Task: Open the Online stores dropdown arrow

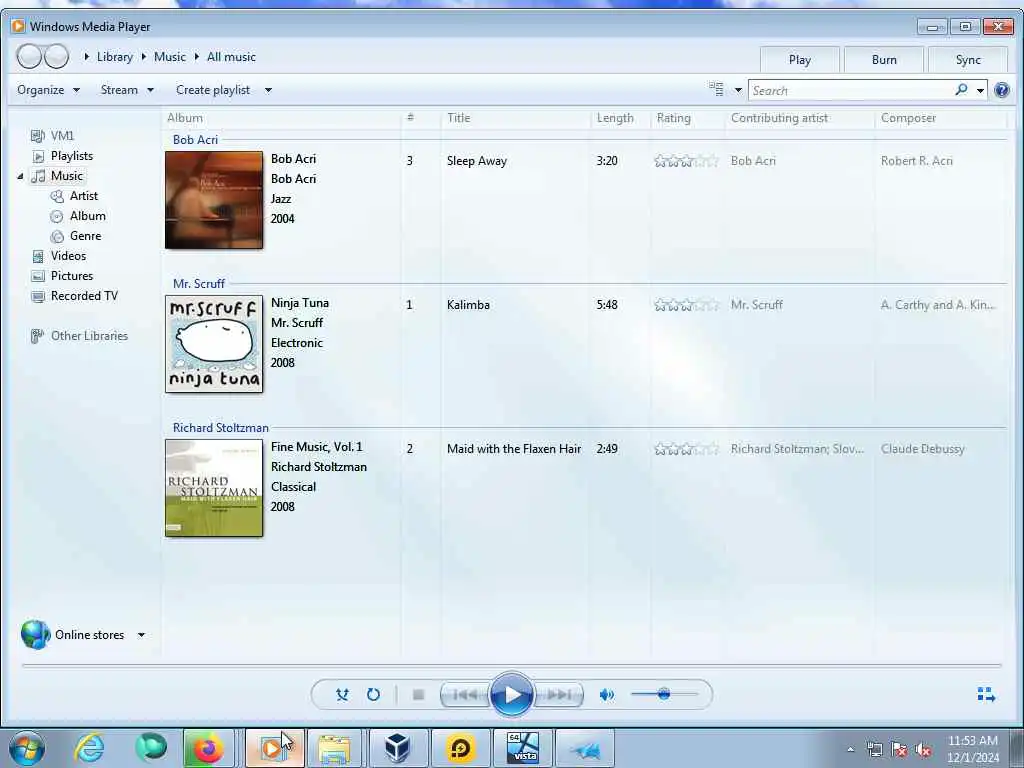Action: [x=141, y=635]
